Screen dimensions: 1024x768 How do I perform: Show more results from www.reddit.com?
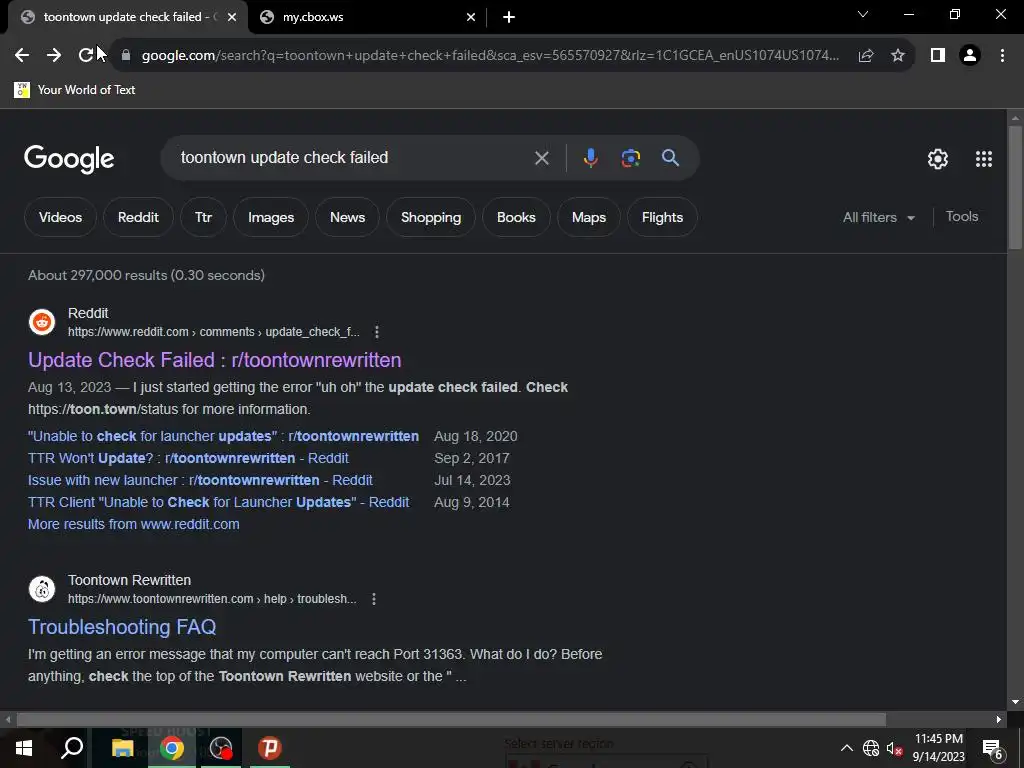point(133,524)
